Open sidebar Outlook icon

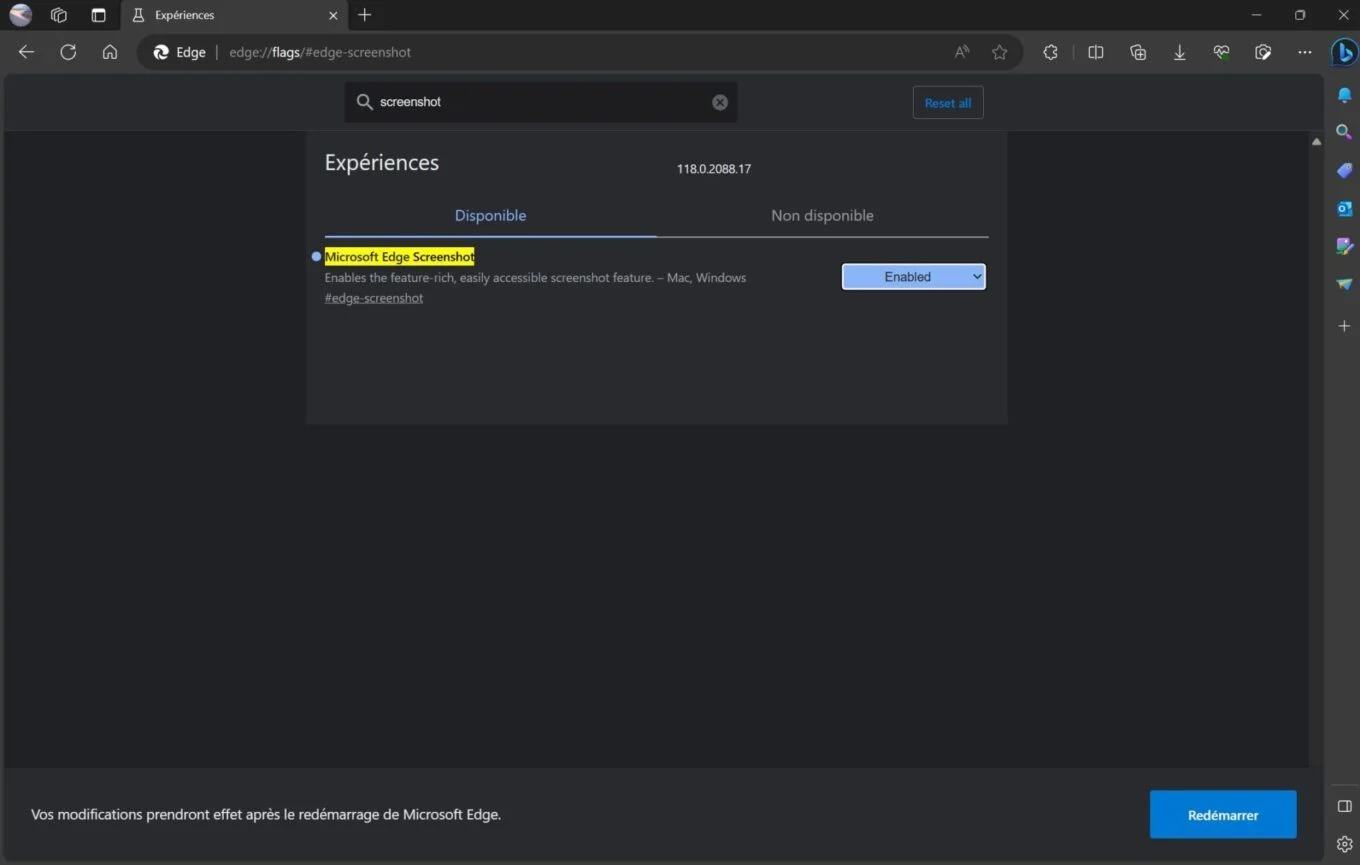pyautogui.click(x=1345, y=208)
